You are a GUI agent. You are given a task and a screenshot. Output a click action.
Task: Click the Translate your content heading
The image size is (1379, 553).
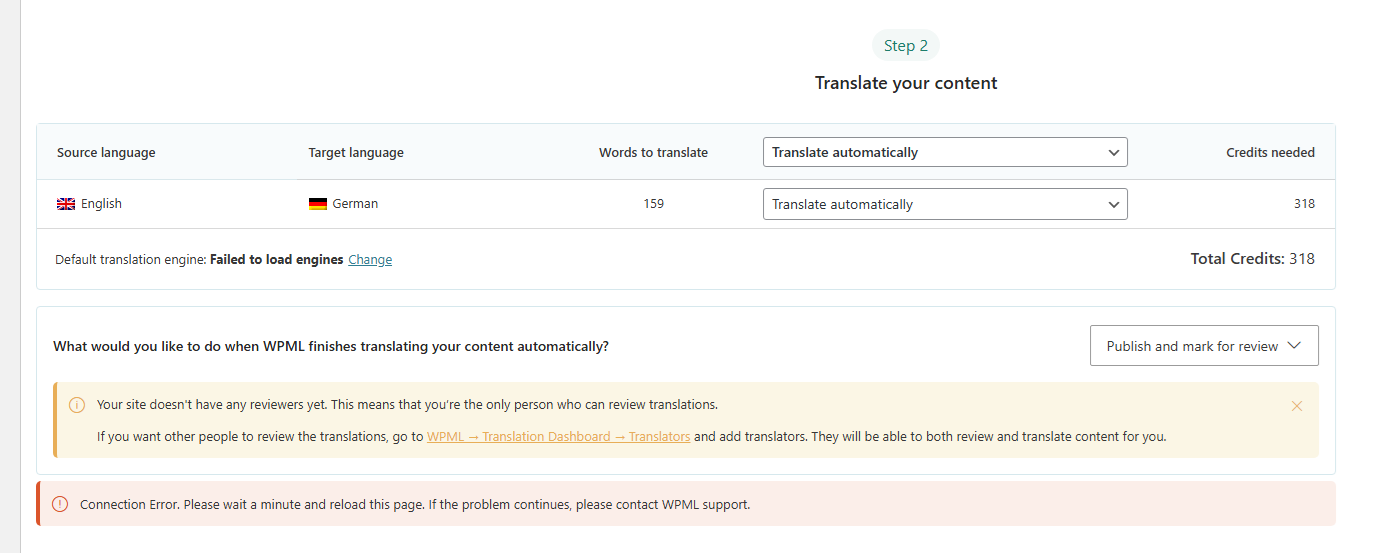coord(906,83)
